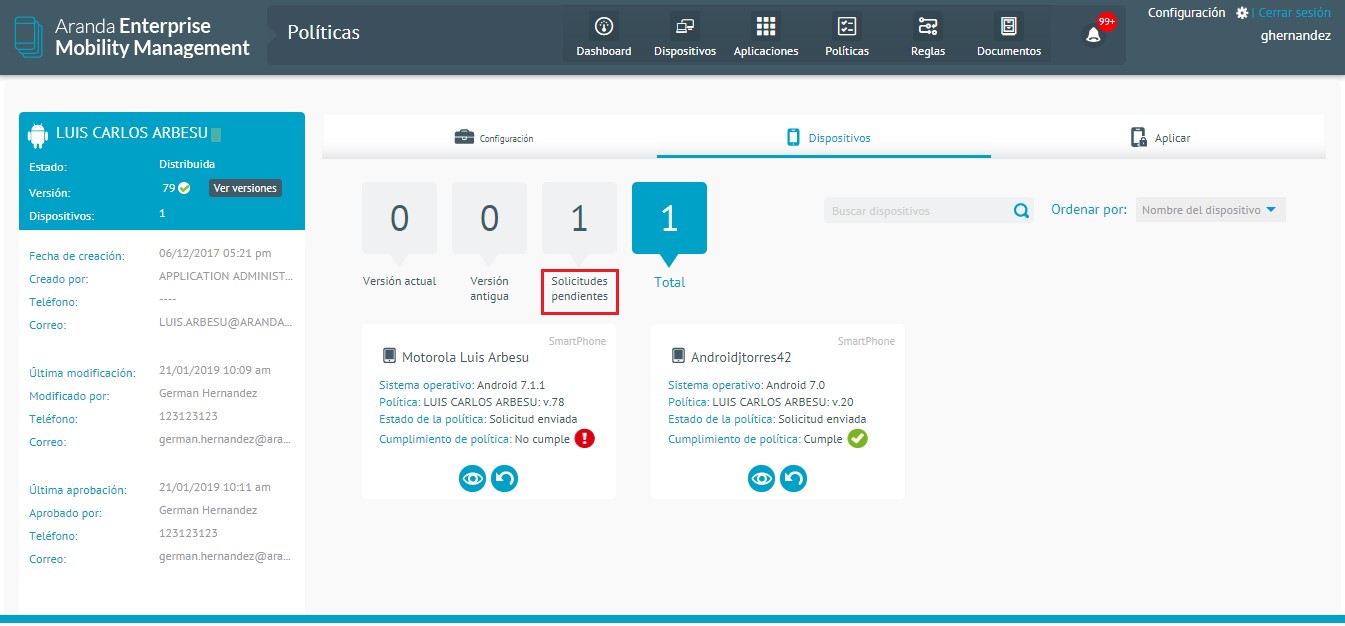Open Aplicaciones grid icon
Screen dimensions: 1345x626
tap(766, 27)
